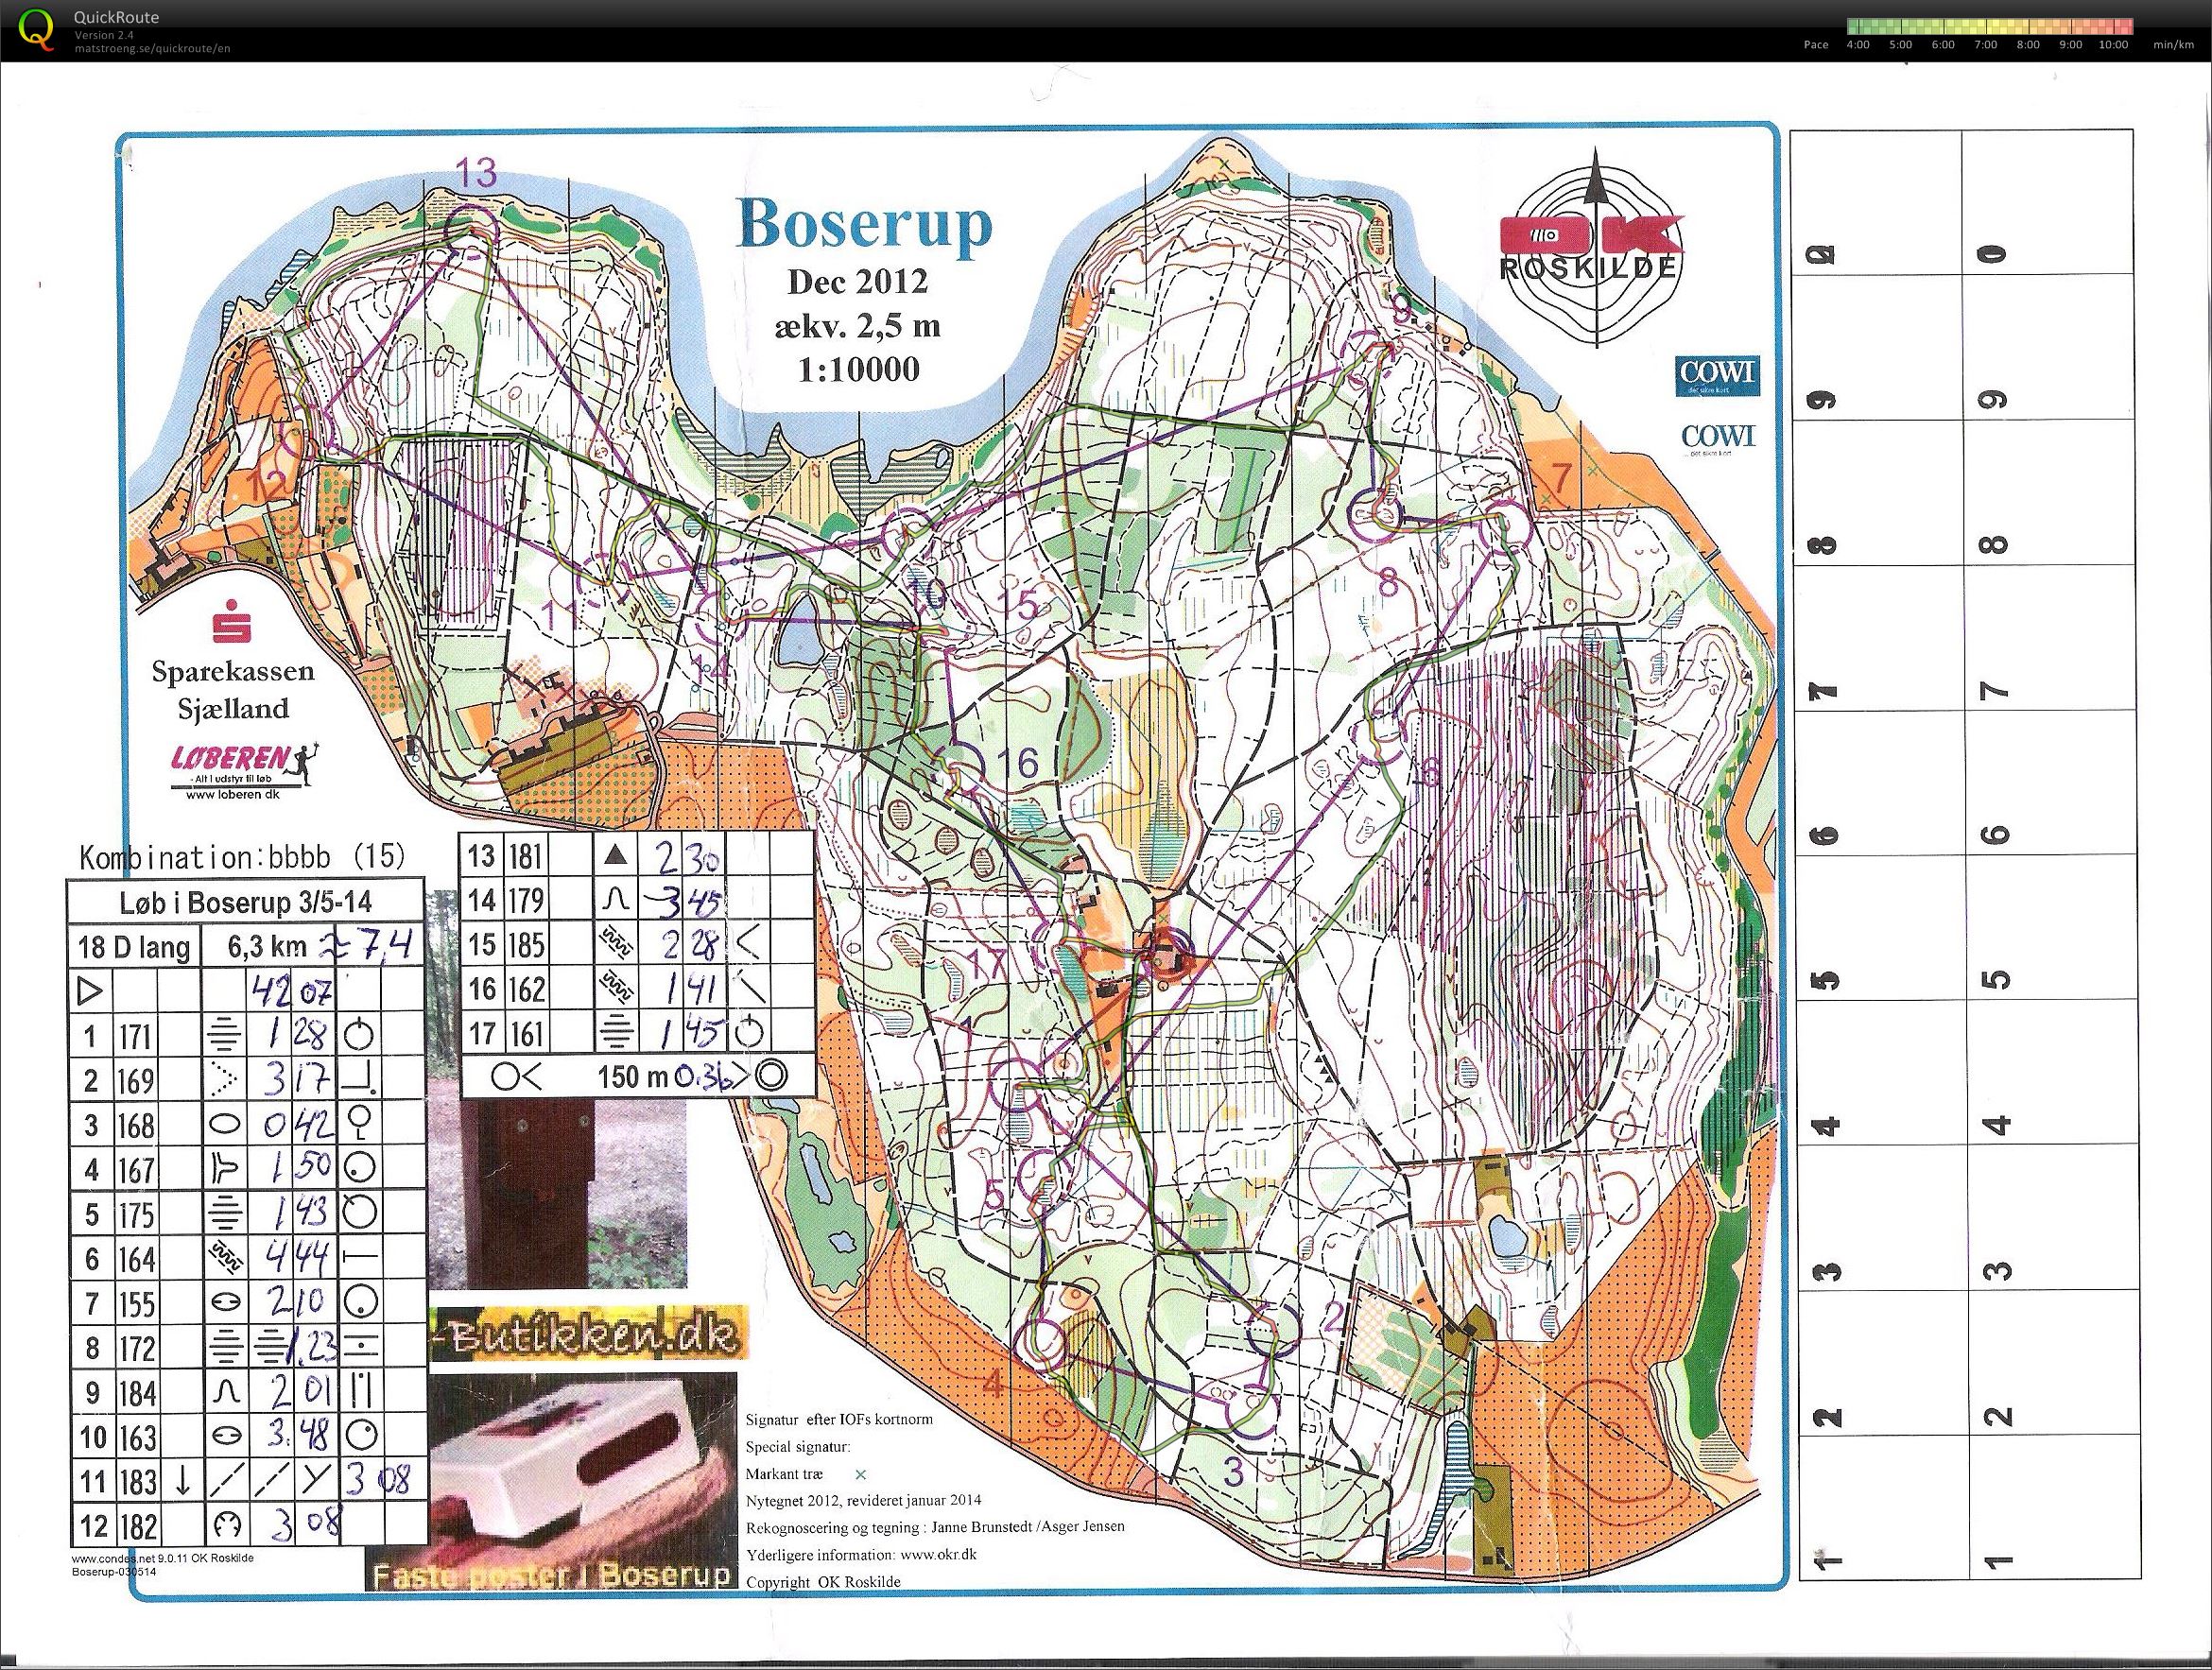
Task: Click the wavy symbol in row 6 (164)
Action: point(226,1258)
